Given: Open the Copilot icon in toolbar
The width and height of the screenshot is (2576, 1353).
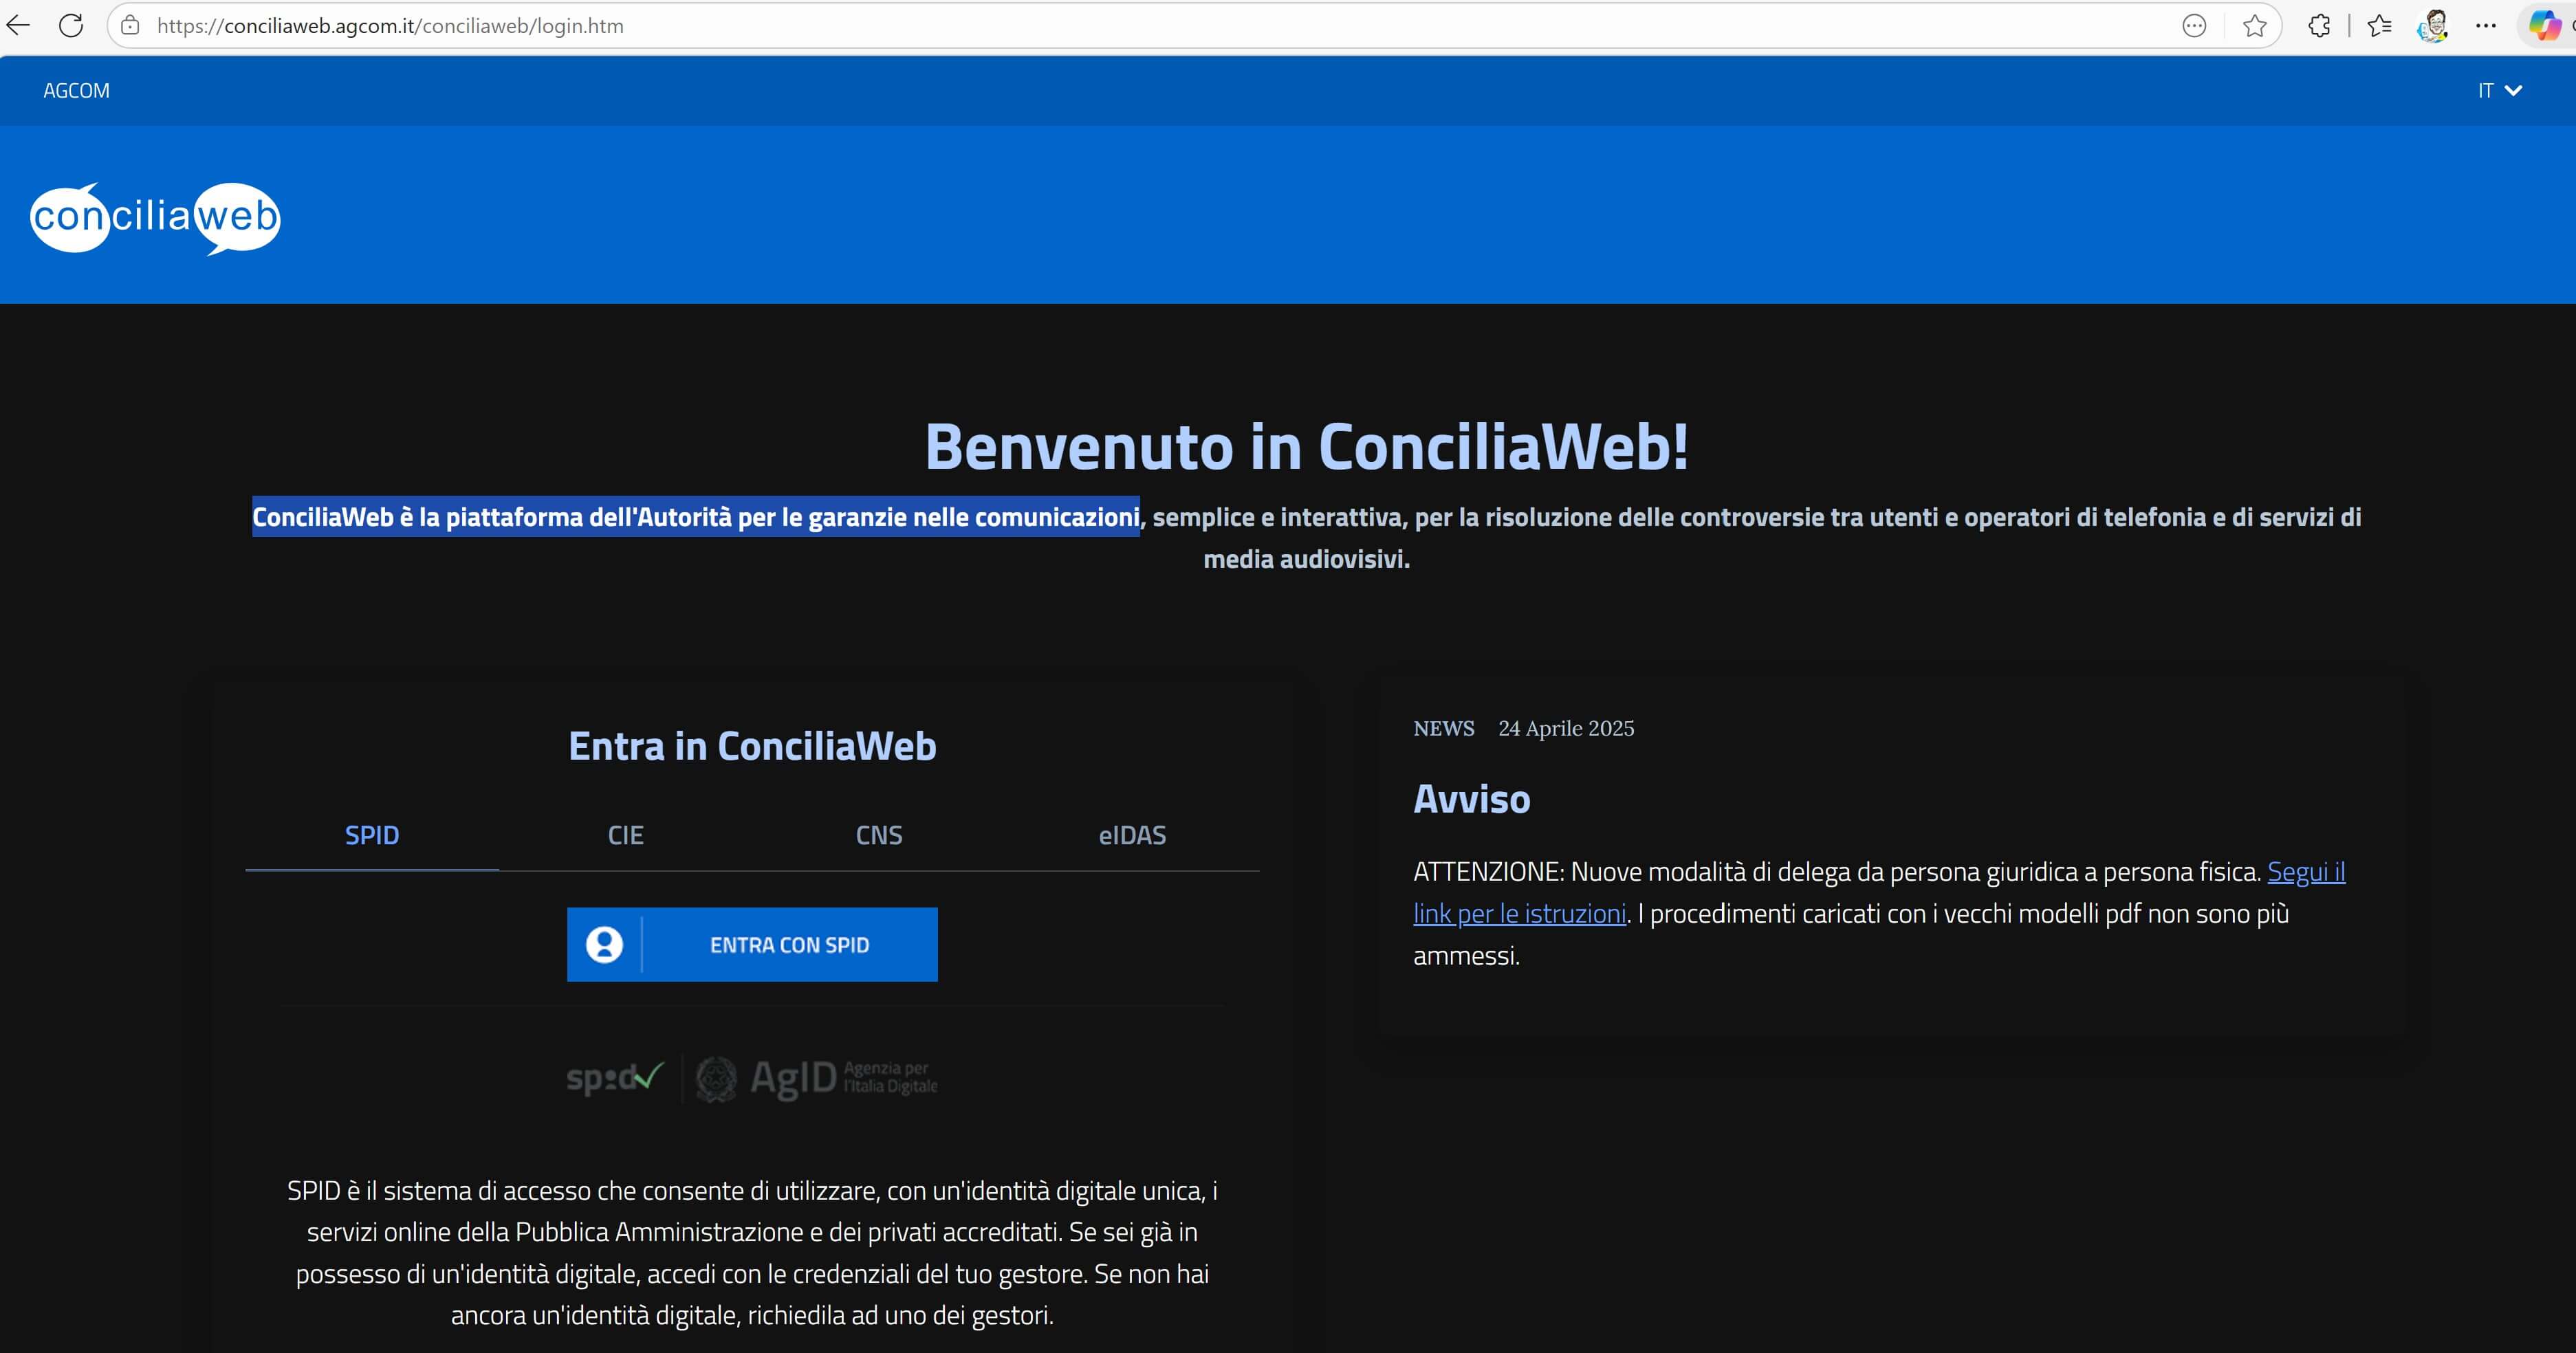Looking at the screenshot, I should point(2544,26).
